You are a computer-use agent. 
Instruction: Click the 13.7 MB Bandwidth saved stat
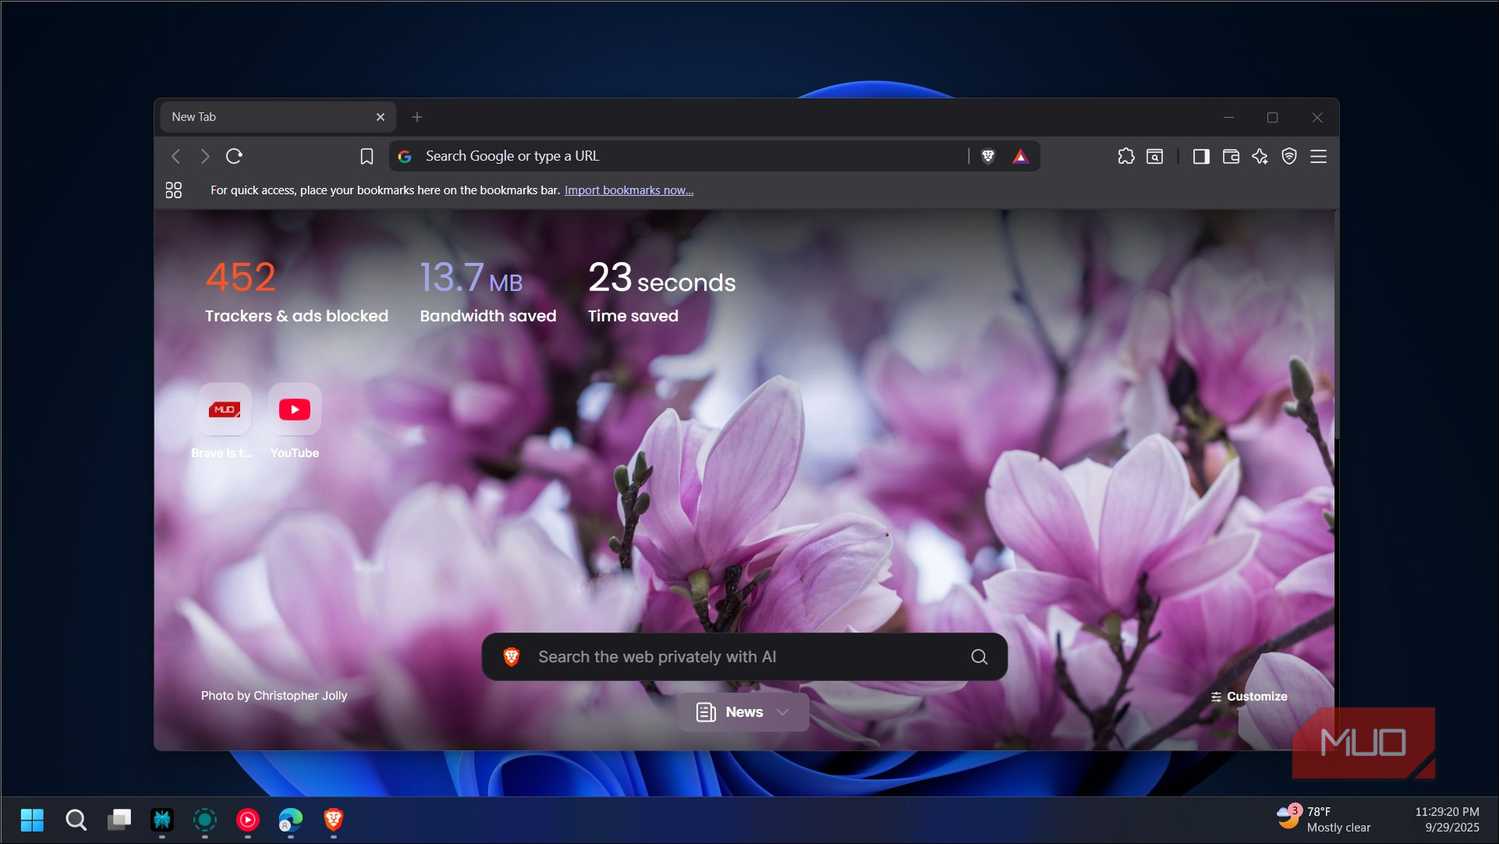pos(488,291)
